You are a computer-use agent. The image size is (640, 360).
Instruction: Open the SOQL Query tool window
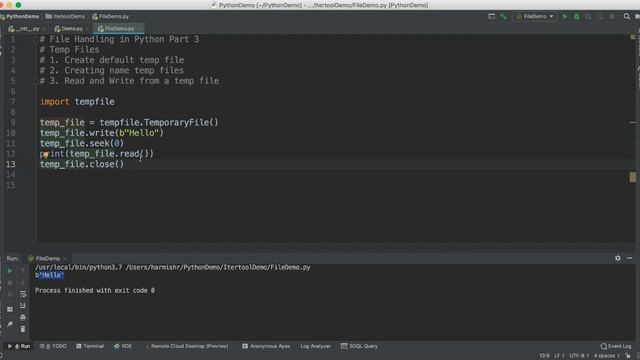(360, 346)
